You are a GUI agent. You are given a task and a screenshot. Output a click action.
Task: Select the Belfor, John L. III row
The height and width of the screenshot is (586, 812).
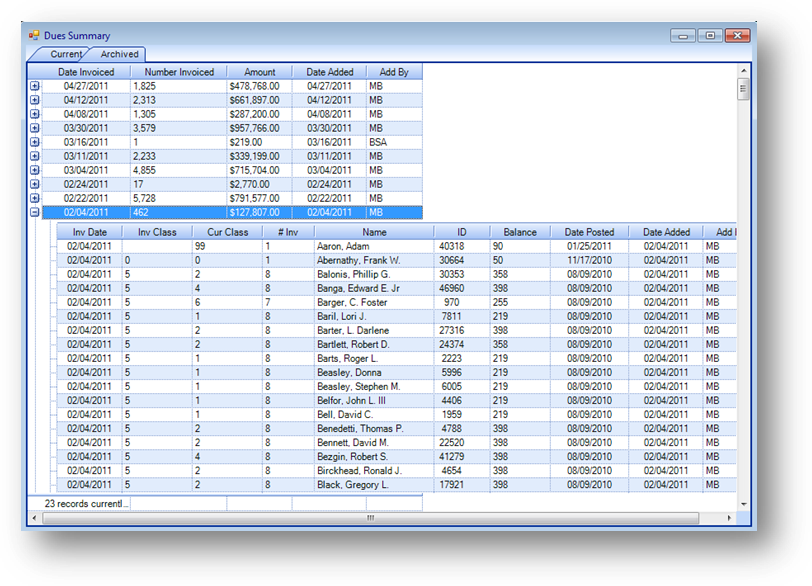click(396, 400)
